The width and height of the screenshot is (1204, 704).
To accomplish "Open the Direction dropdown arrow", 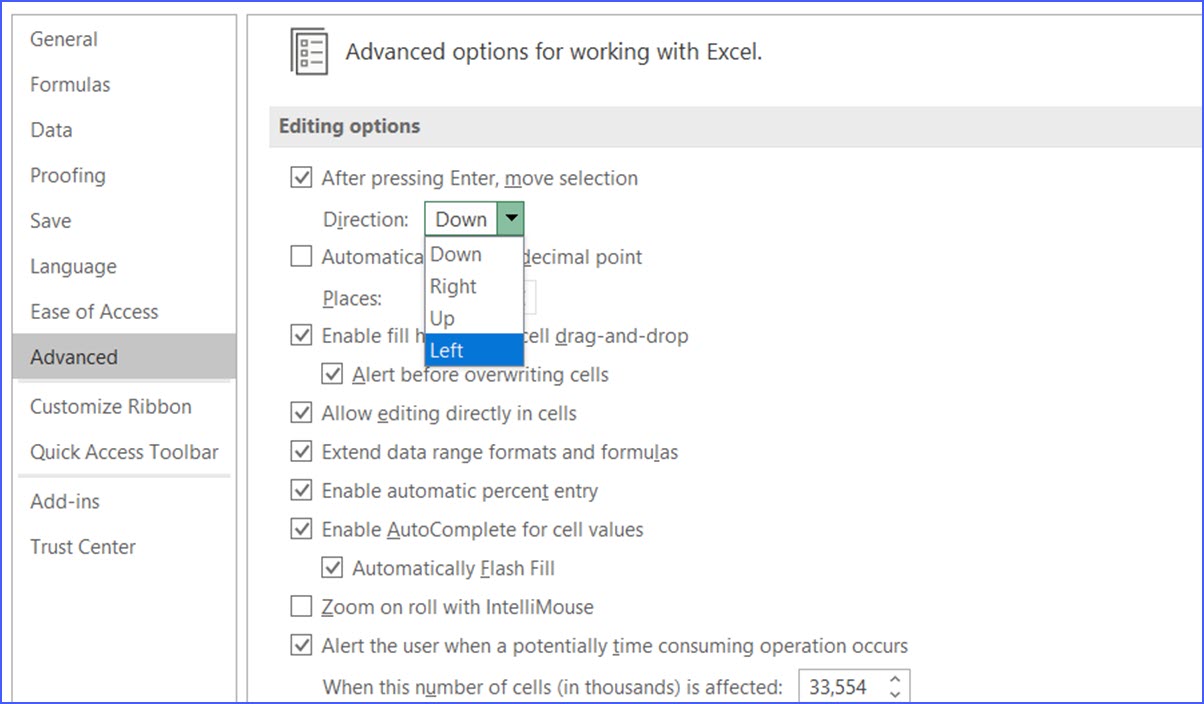I will coord(514,218).
